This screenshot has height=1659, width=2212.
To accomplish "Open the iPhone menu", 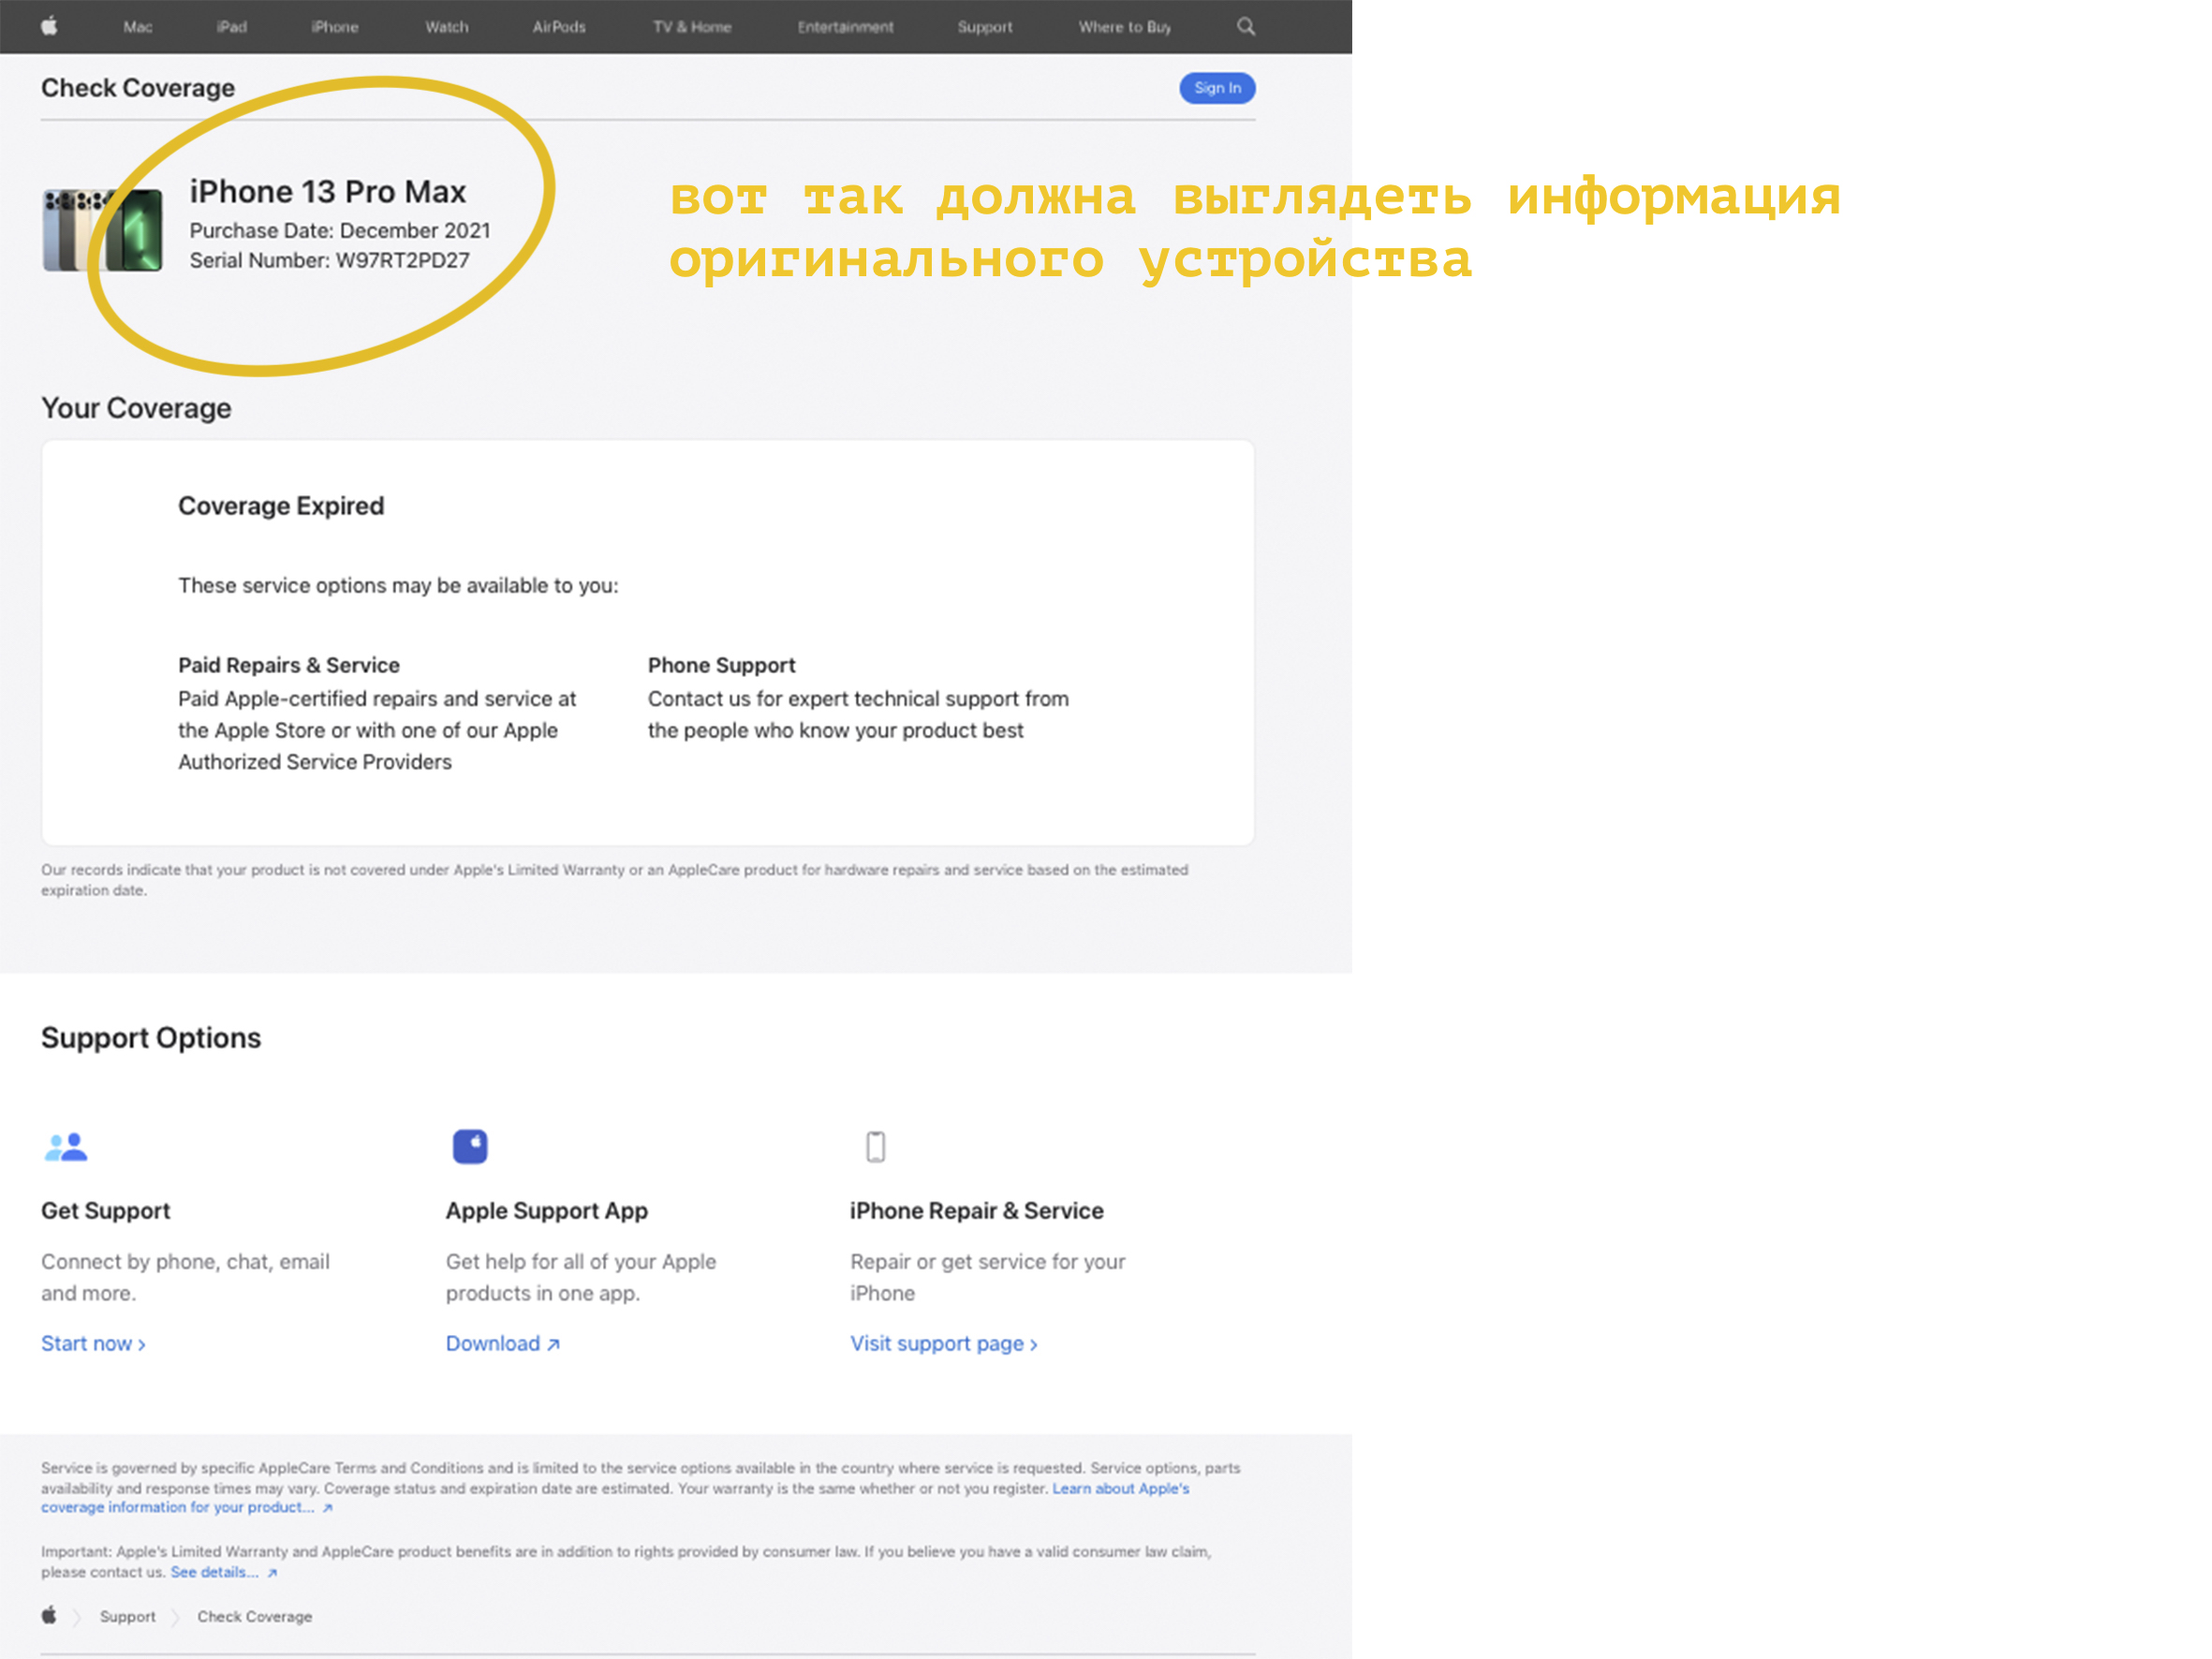I will coord(334,27).
